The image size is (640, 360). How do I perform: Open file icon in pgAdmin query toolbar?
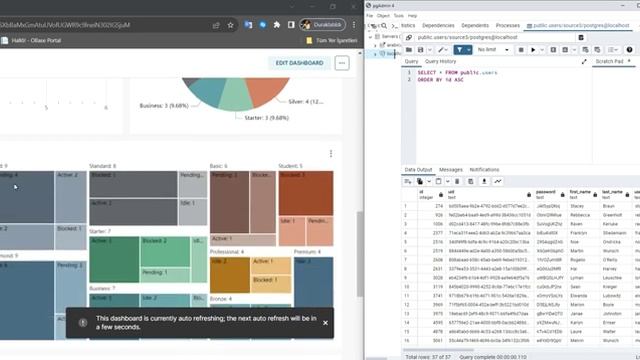point(409,50)
